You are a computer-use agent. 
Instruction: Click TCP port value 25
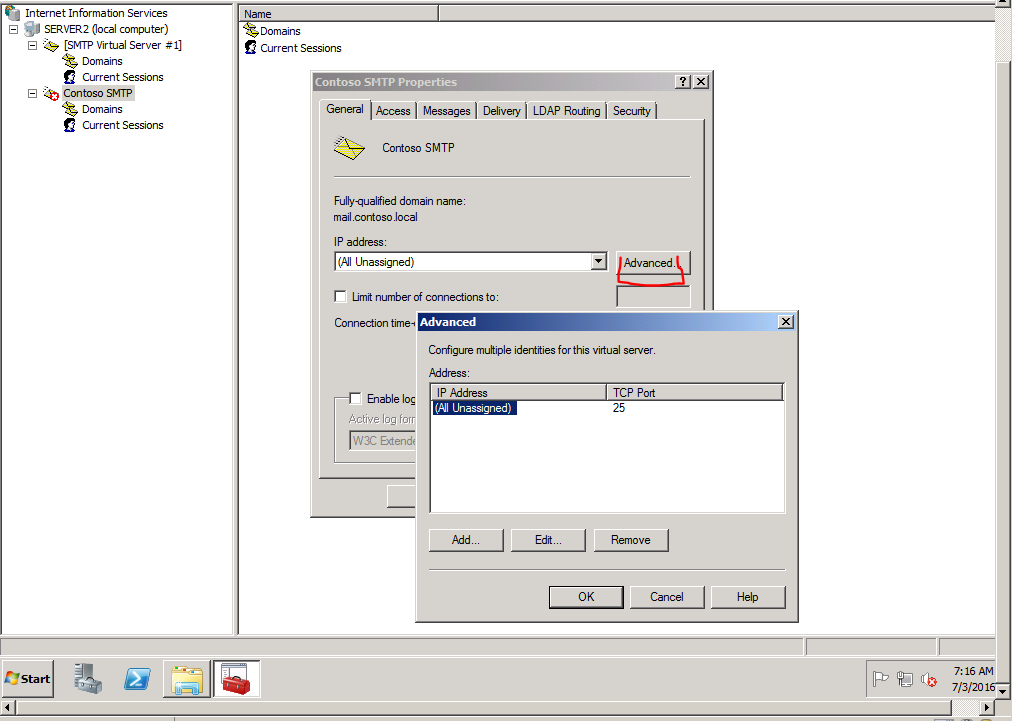coord(619,408)
